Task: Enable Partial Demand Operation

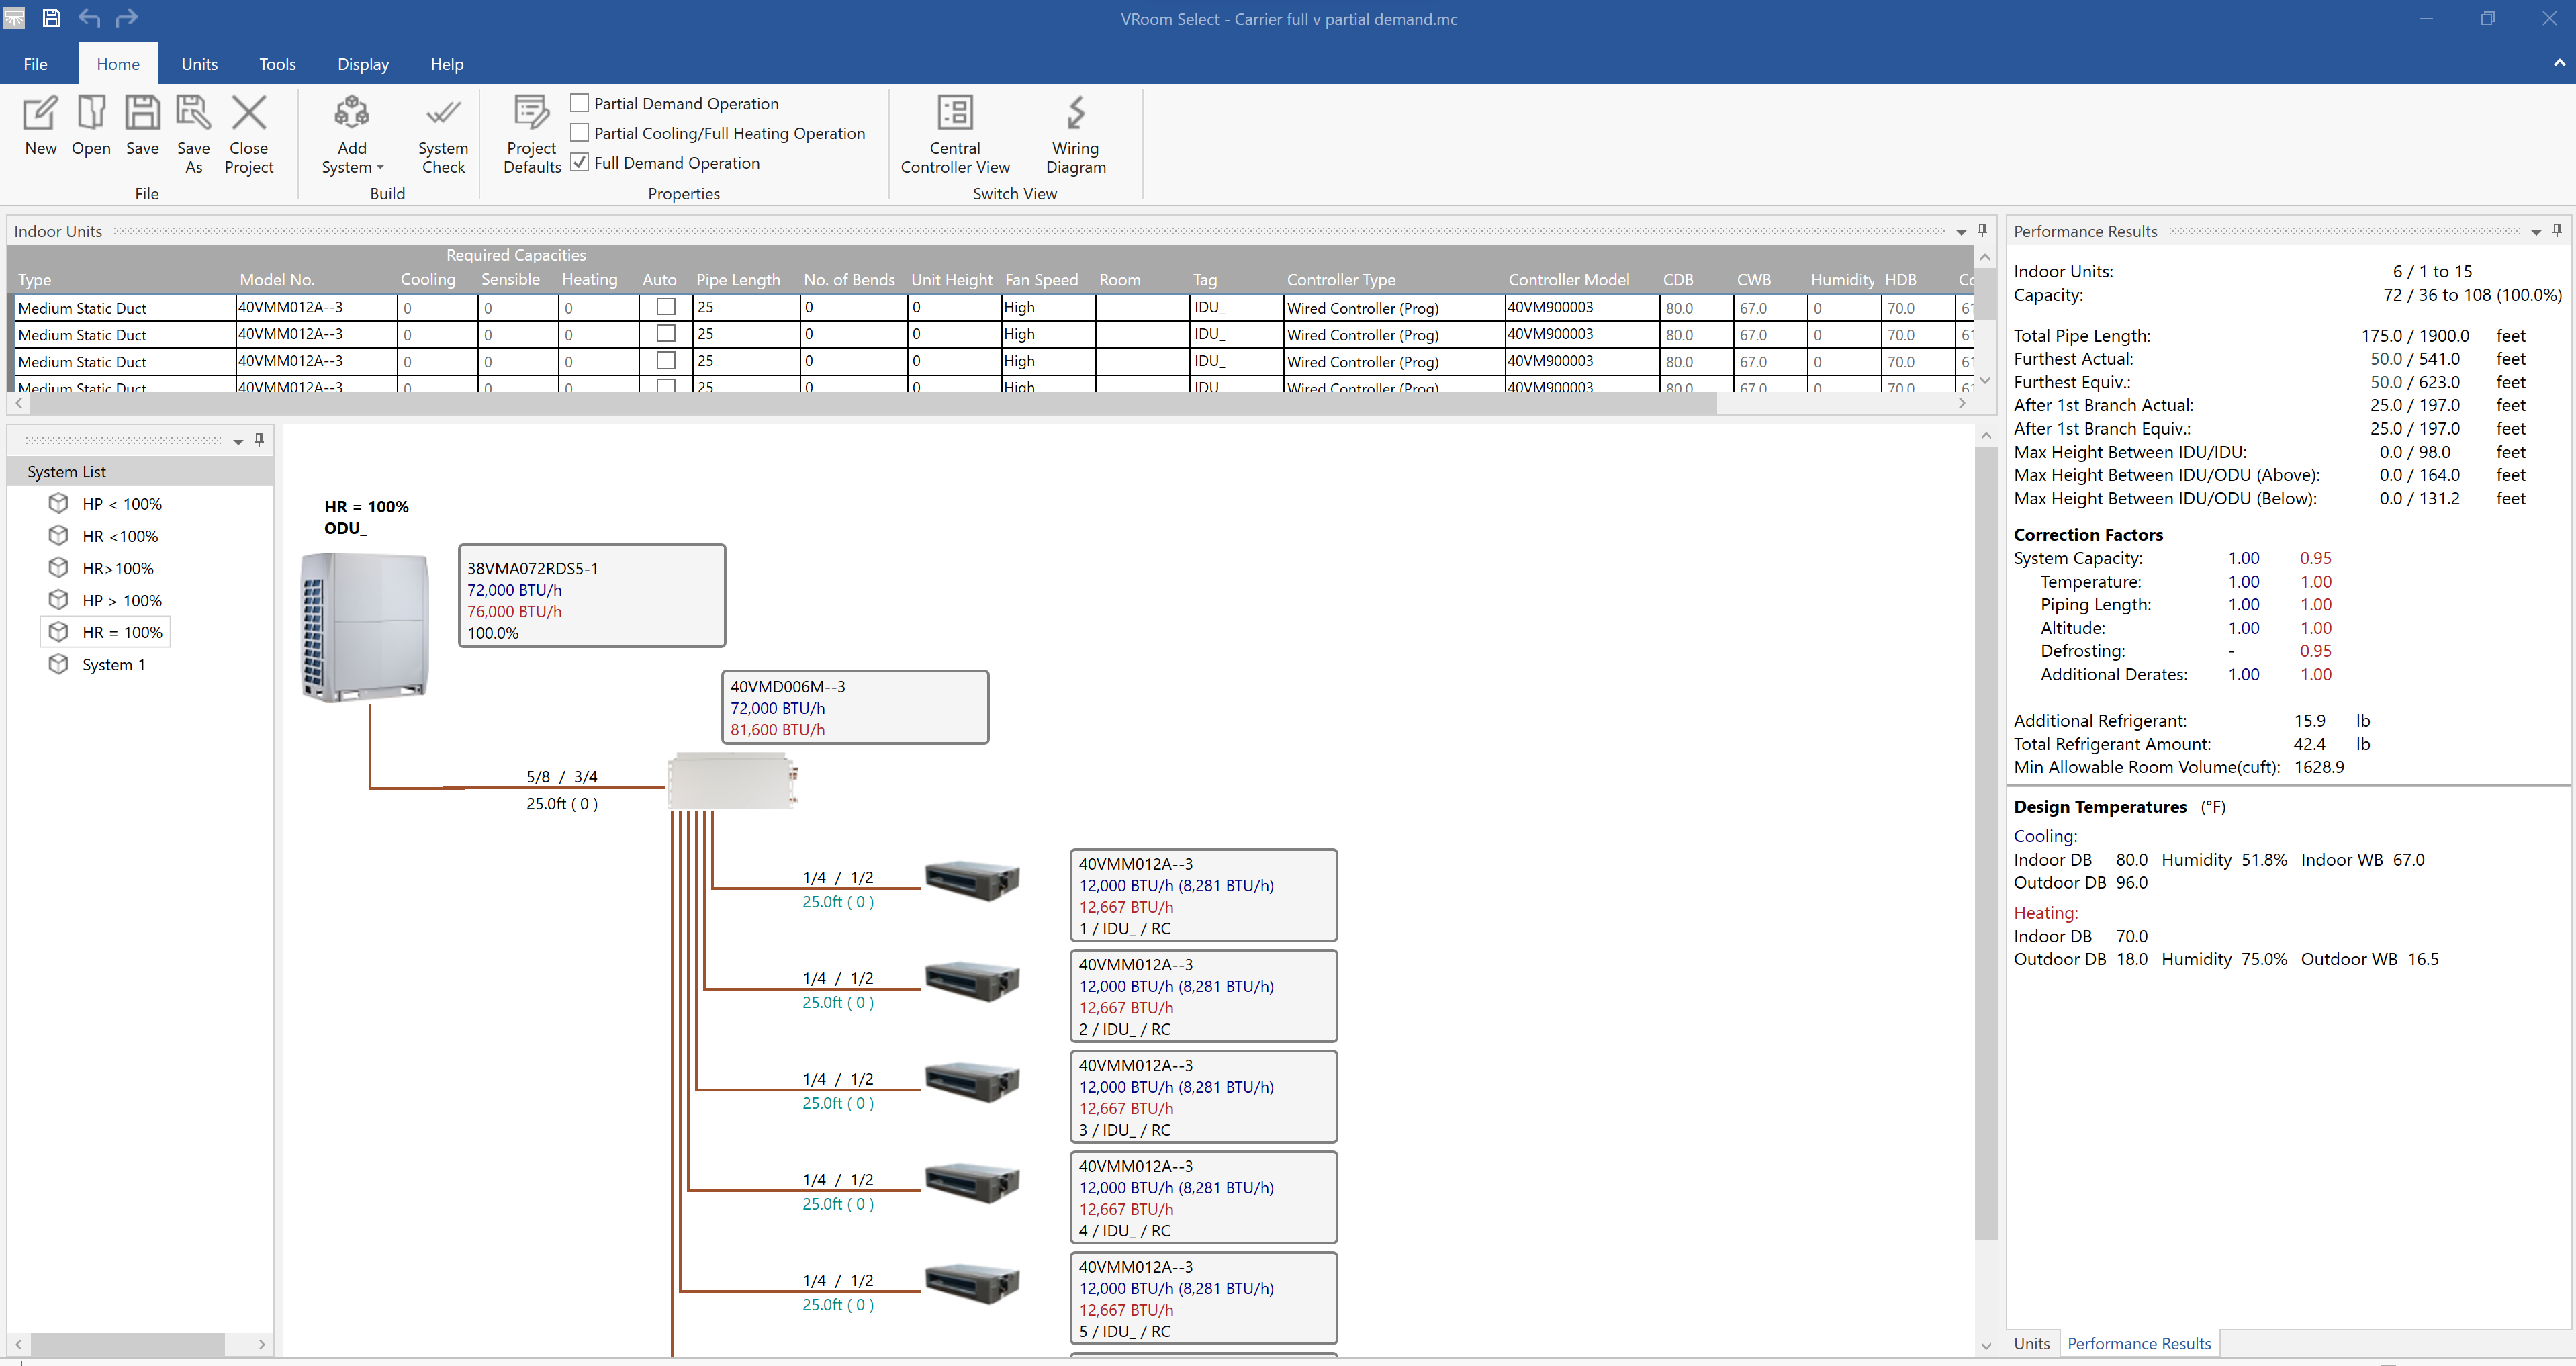Action: pyautogui.click(x=580, y=102)
